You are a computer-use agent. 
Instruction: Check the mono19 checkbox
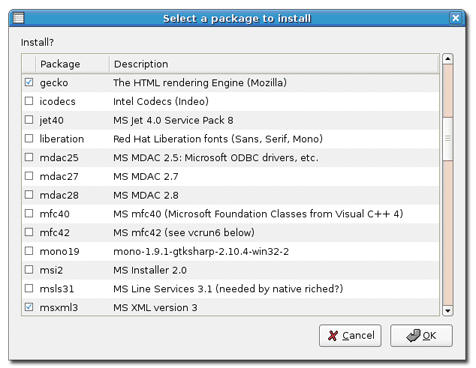coord(29,251)
